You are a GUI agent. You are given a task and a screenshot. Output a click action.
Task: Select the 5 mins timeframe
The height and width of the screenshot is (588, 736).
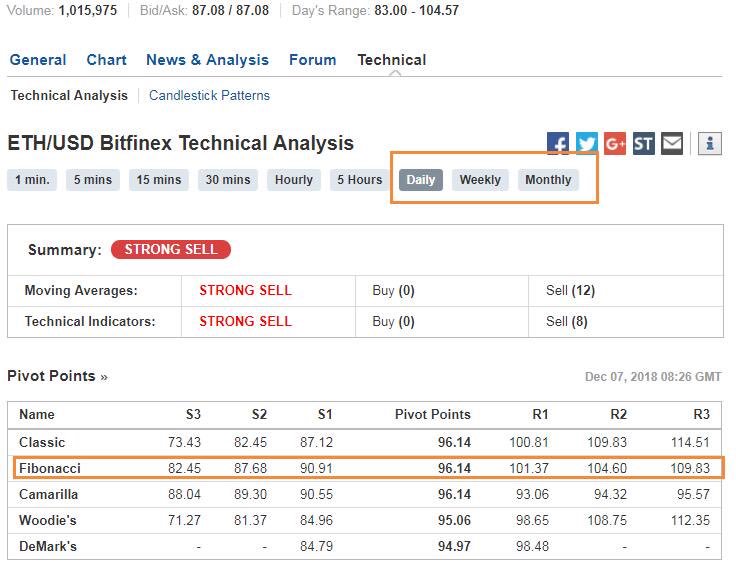tap(93, 180)
